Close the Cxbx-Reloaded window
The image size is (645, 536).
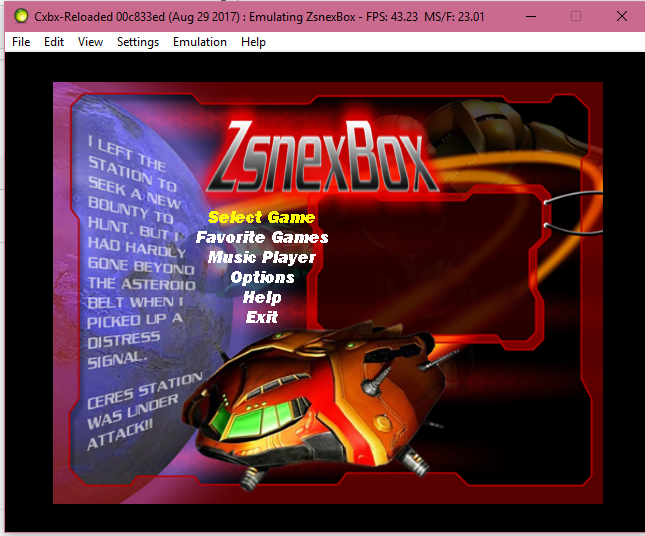[x=622, y=16]
